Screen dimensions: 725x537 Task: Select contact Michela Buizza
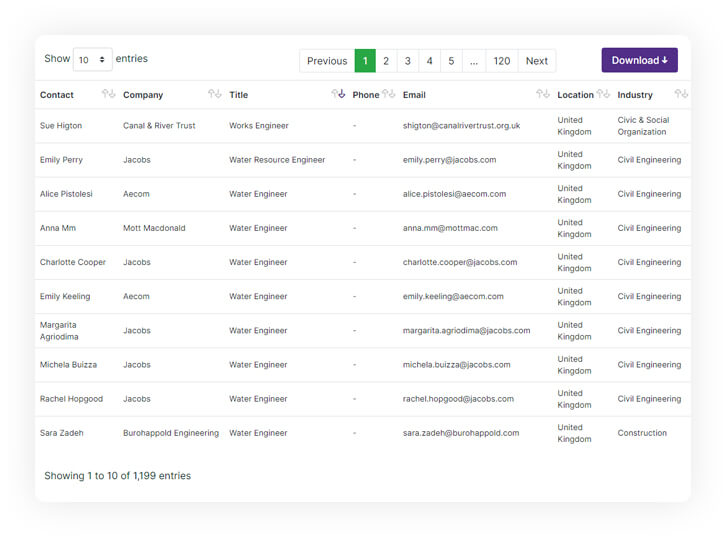coord(68,364)
